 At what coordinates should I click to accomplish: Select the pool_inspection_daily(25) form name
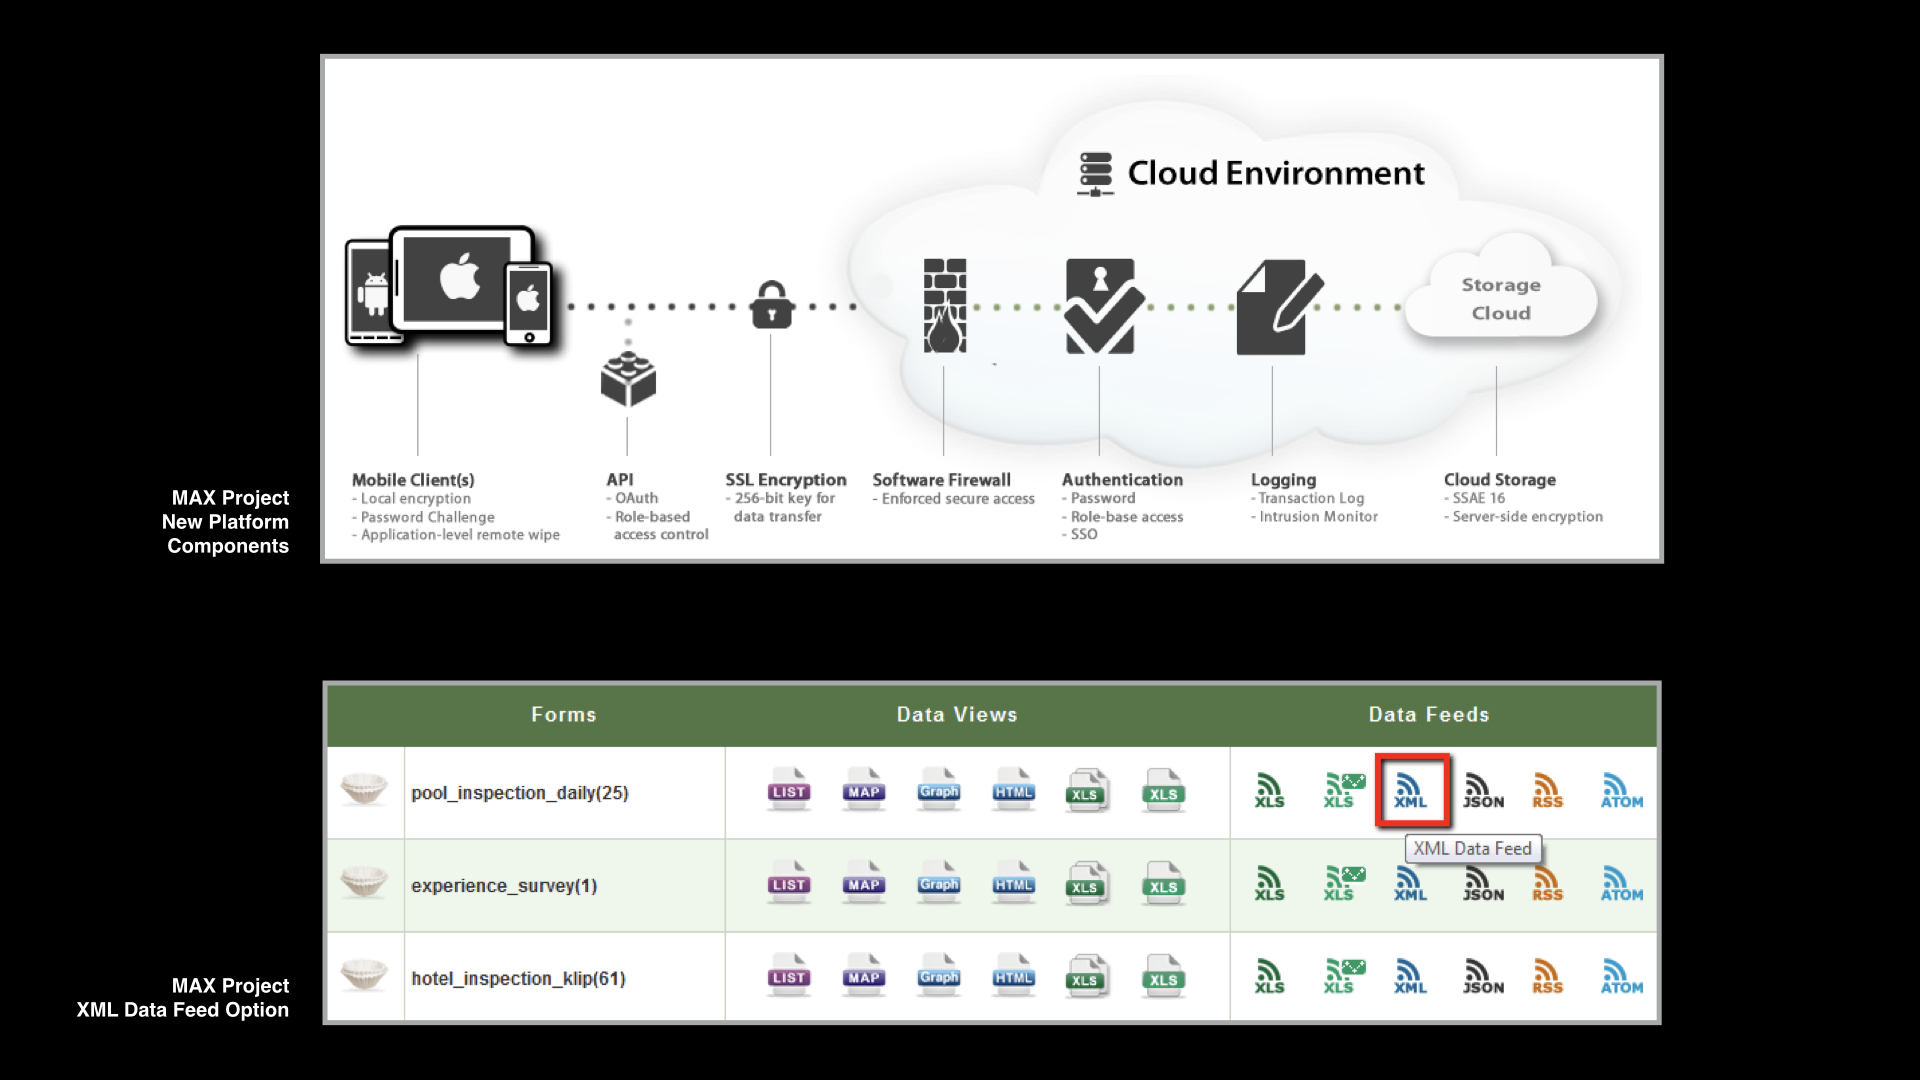pyautogui.click(x=520, y=793)
